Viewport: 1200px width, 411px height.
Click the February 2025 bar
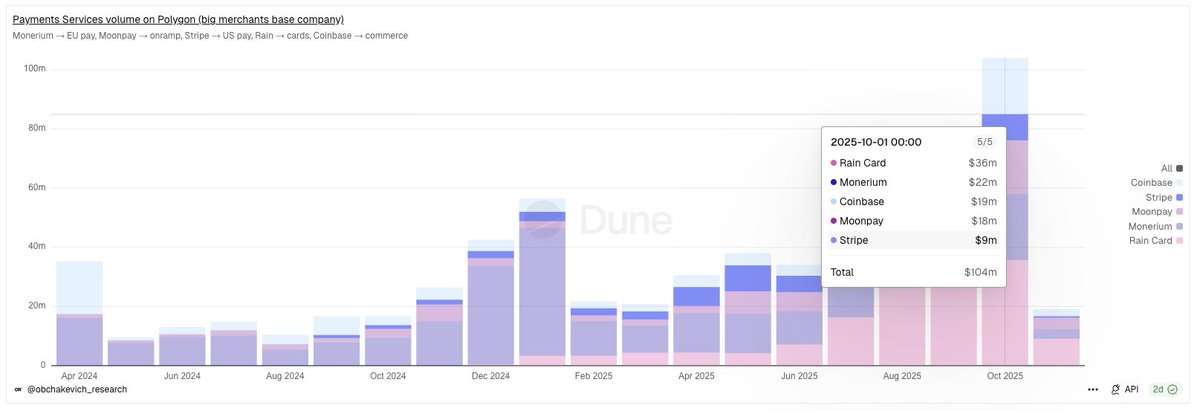(x=593, y=333)
